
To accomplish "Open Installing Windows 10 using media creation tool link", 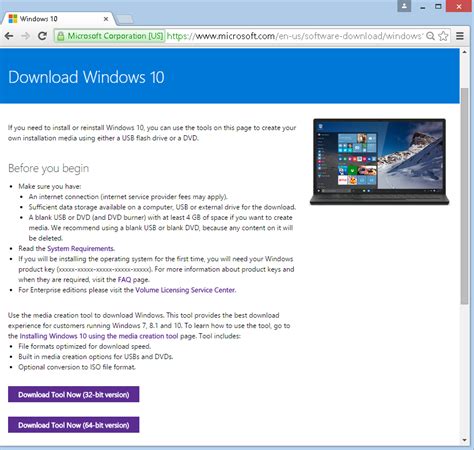I will pos(99,336).
